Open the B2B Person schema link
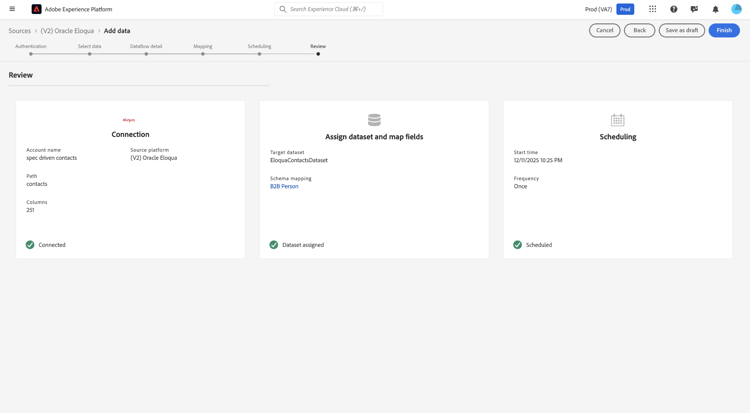This screenshot has height=413, width=750. tap(284, 186)
